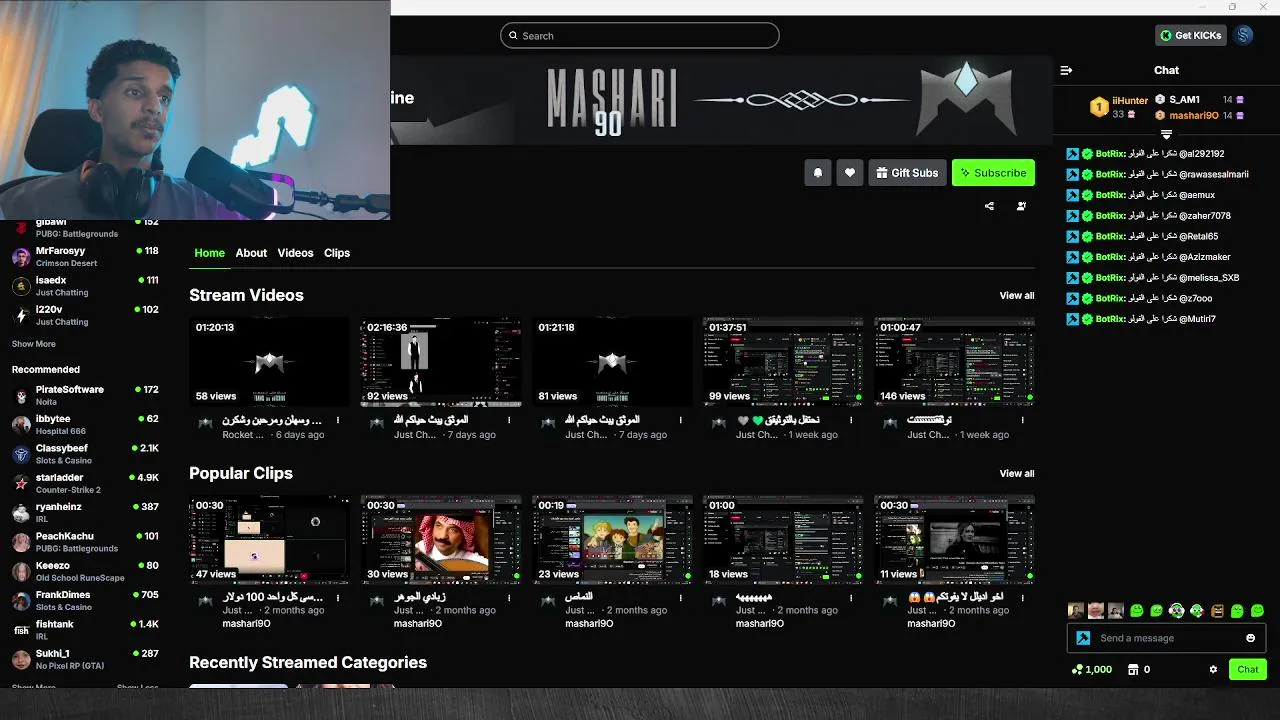Open the 23 views clip thumbnail
1280x720 pixels.
click(x=612, y=539)
